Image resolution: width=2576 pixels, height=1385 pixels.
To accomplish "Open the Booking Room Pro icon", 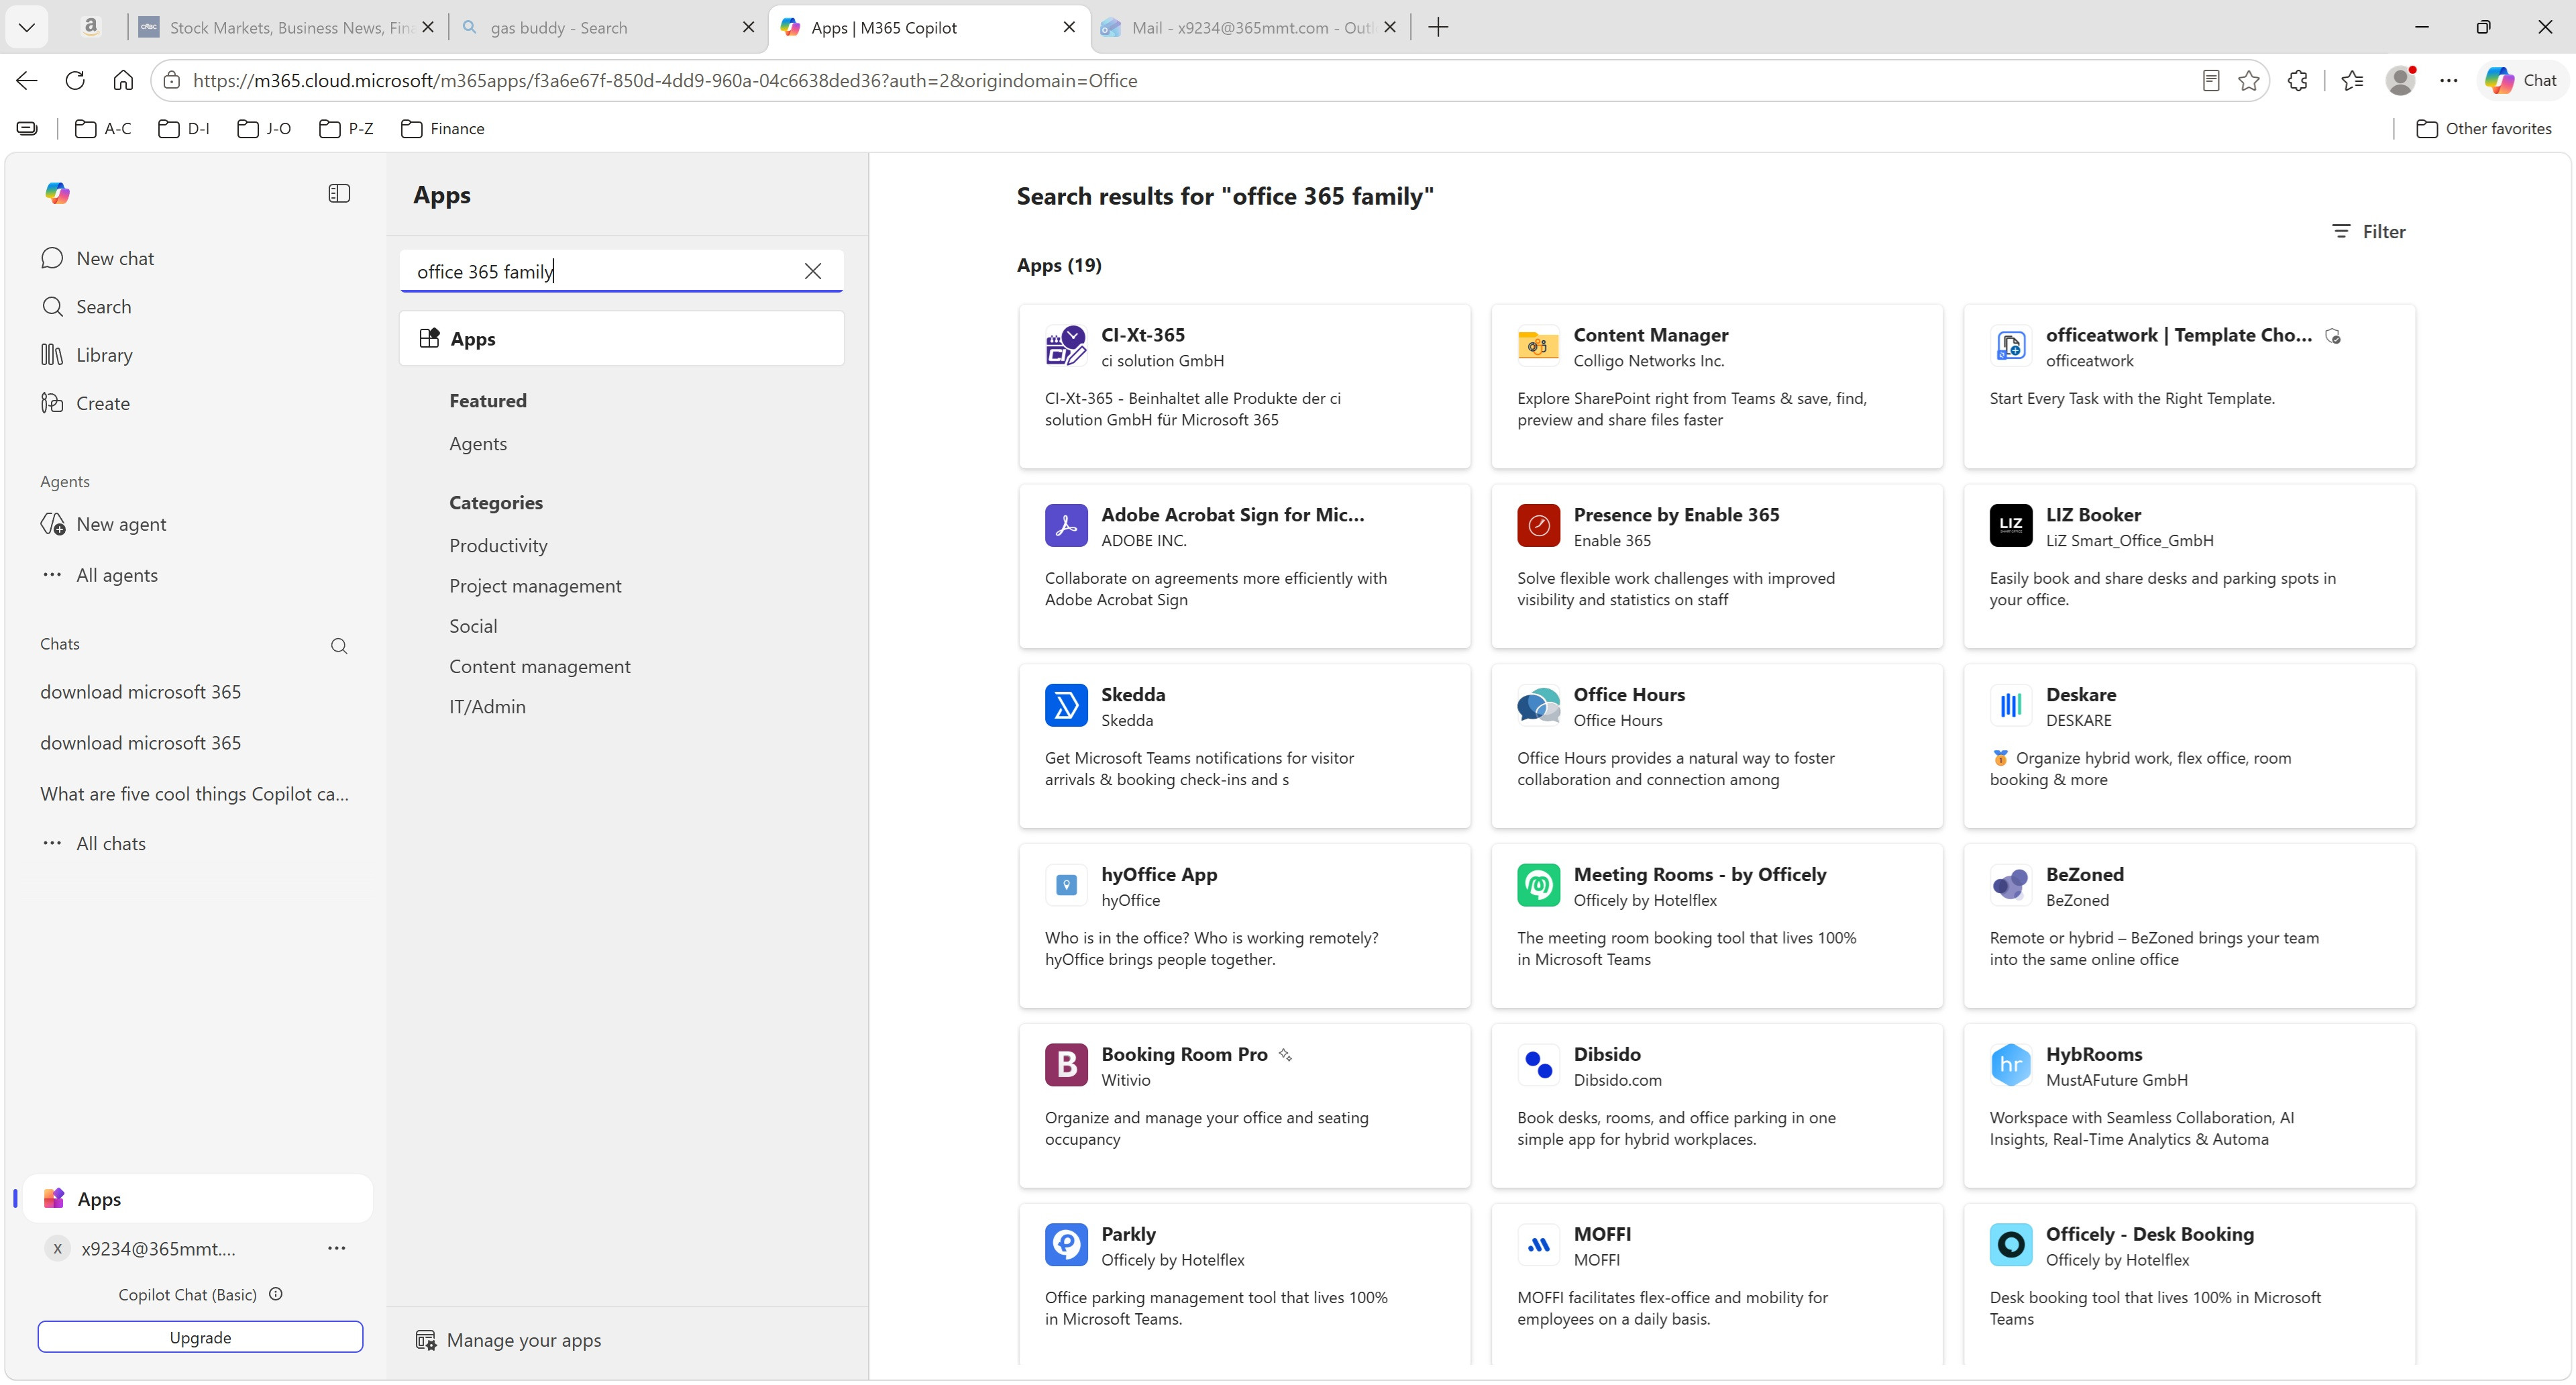I will (1066, 1065).
